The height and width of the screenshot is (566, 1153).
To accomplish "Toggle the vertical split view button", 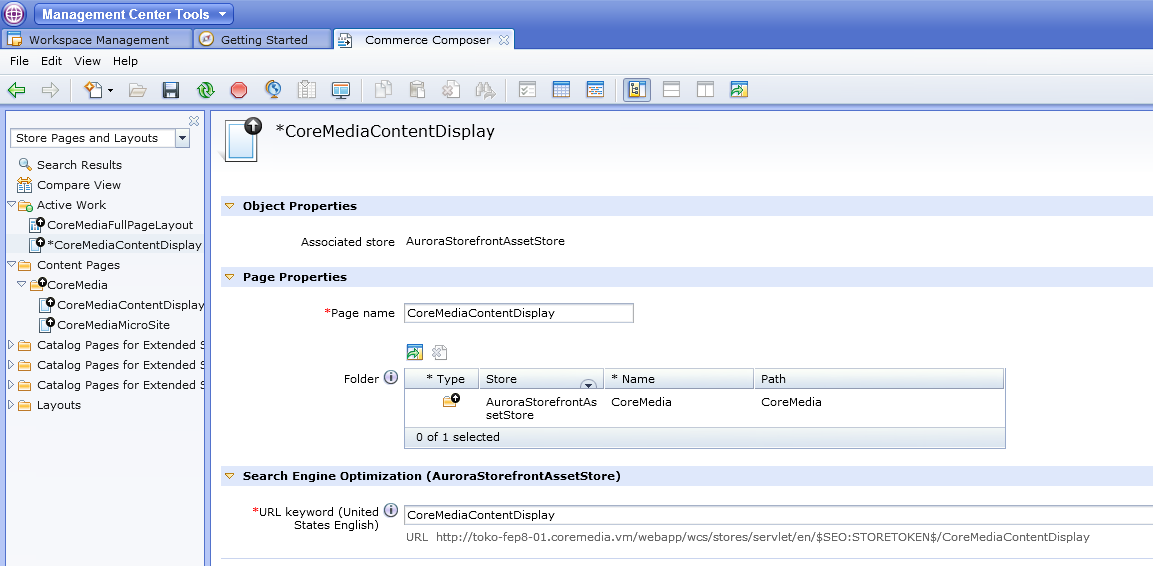I will click(x=705, y=90).
